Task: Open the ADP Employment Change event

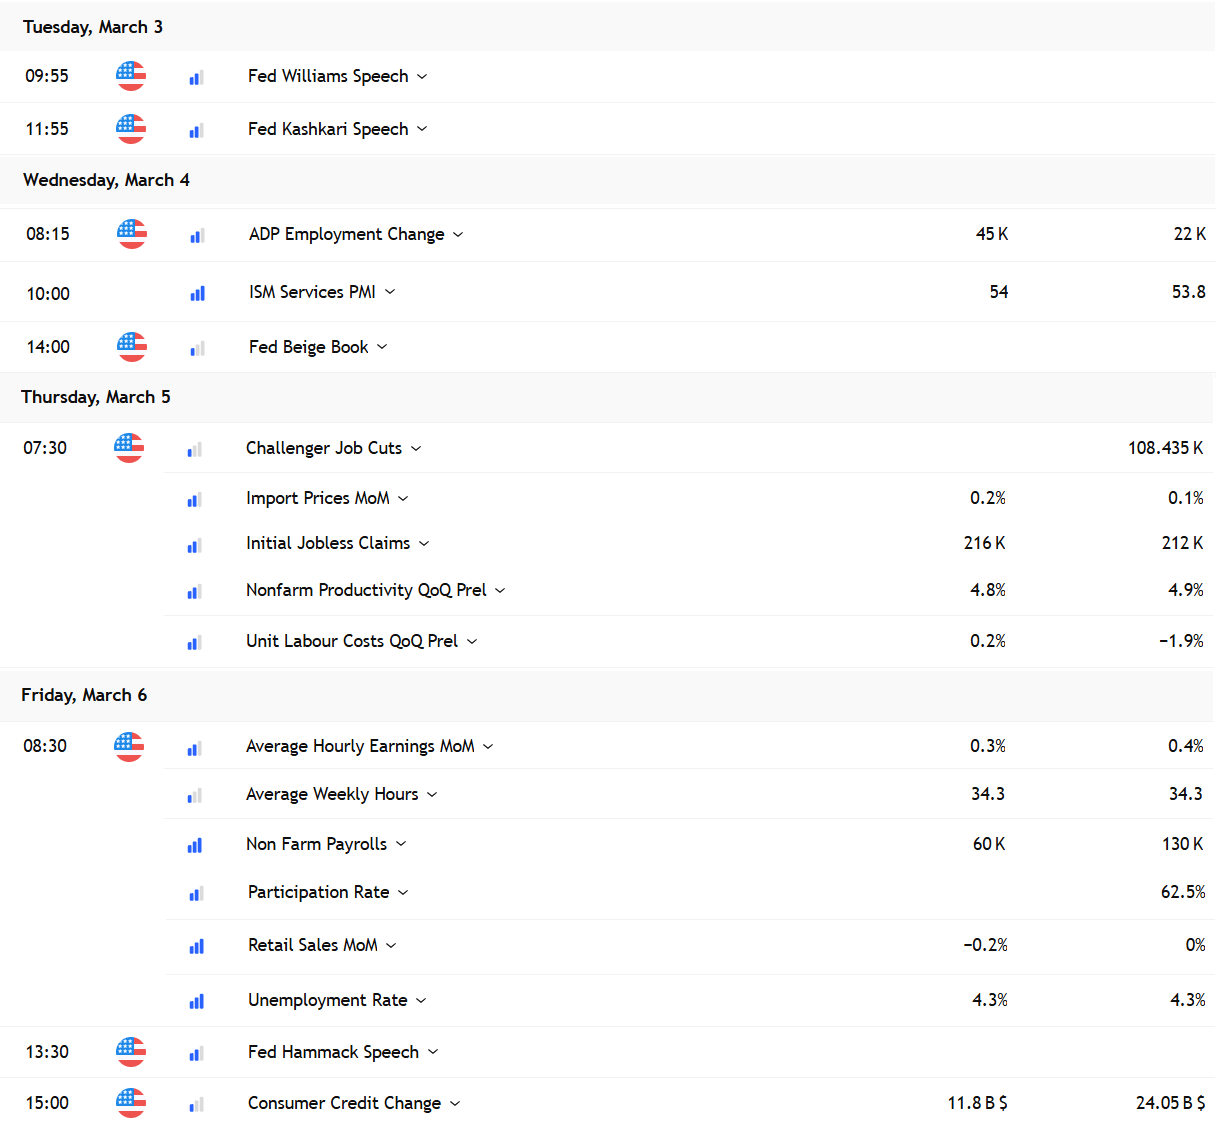Action: (347, 234)
